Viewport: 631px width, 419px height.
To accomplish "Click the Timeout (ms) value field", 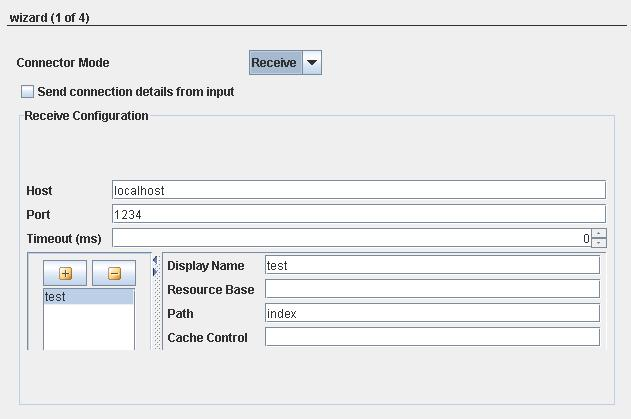I will 352,238.
